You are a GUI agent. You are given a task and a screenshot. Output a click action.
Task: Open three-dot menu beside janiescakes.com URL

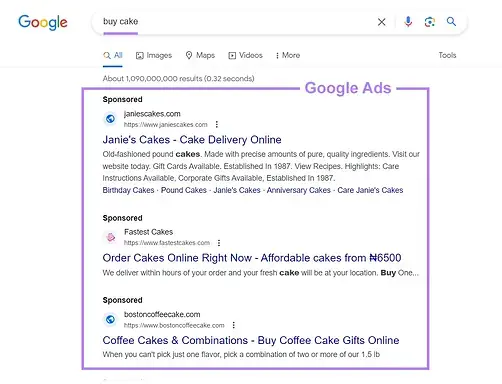pos(217,124)
